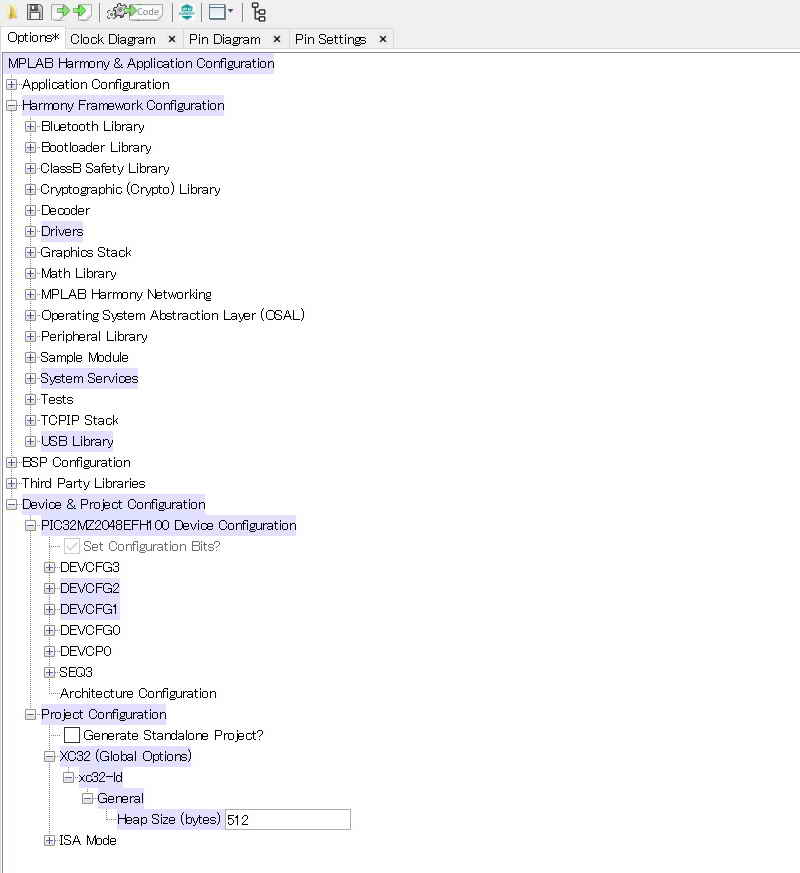Screen dimensions: 800x873
Task: Expand the OSAL node
Action: pos(31,316)
